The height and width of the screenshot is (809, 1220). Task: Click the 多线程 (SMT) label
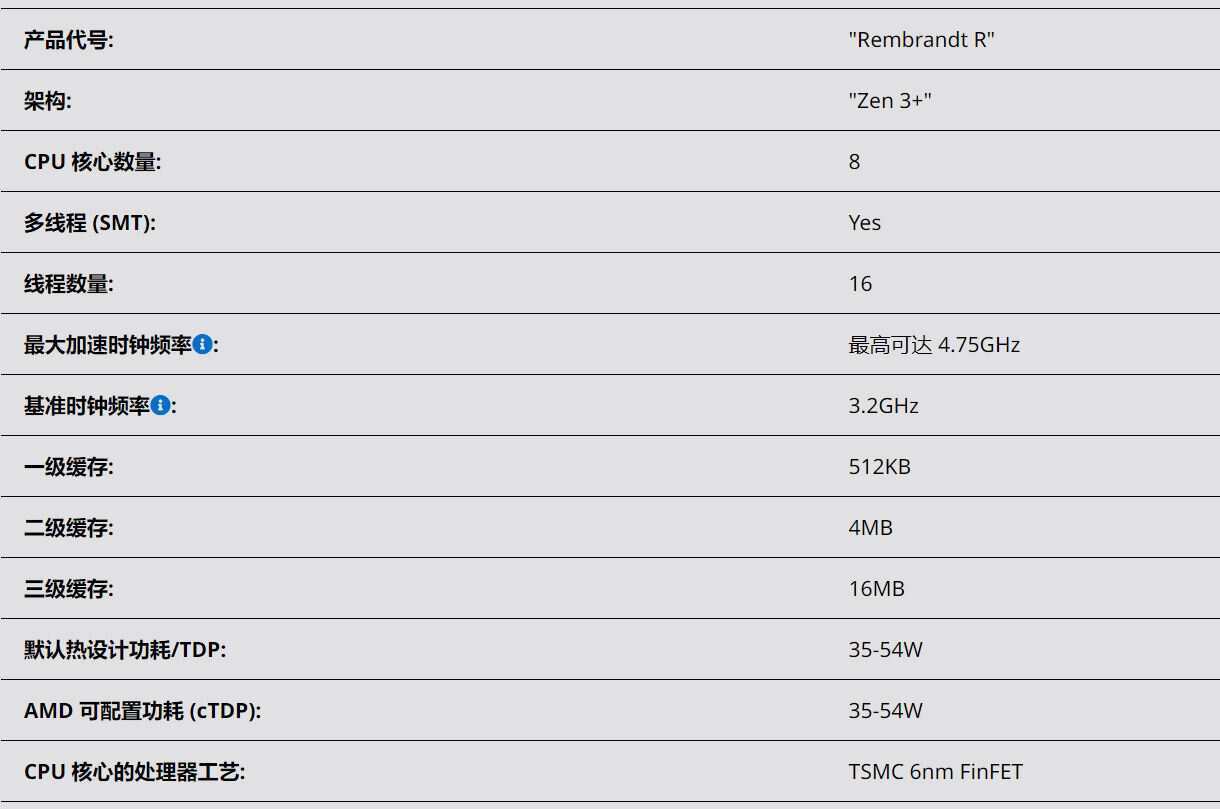pos(90,223)
